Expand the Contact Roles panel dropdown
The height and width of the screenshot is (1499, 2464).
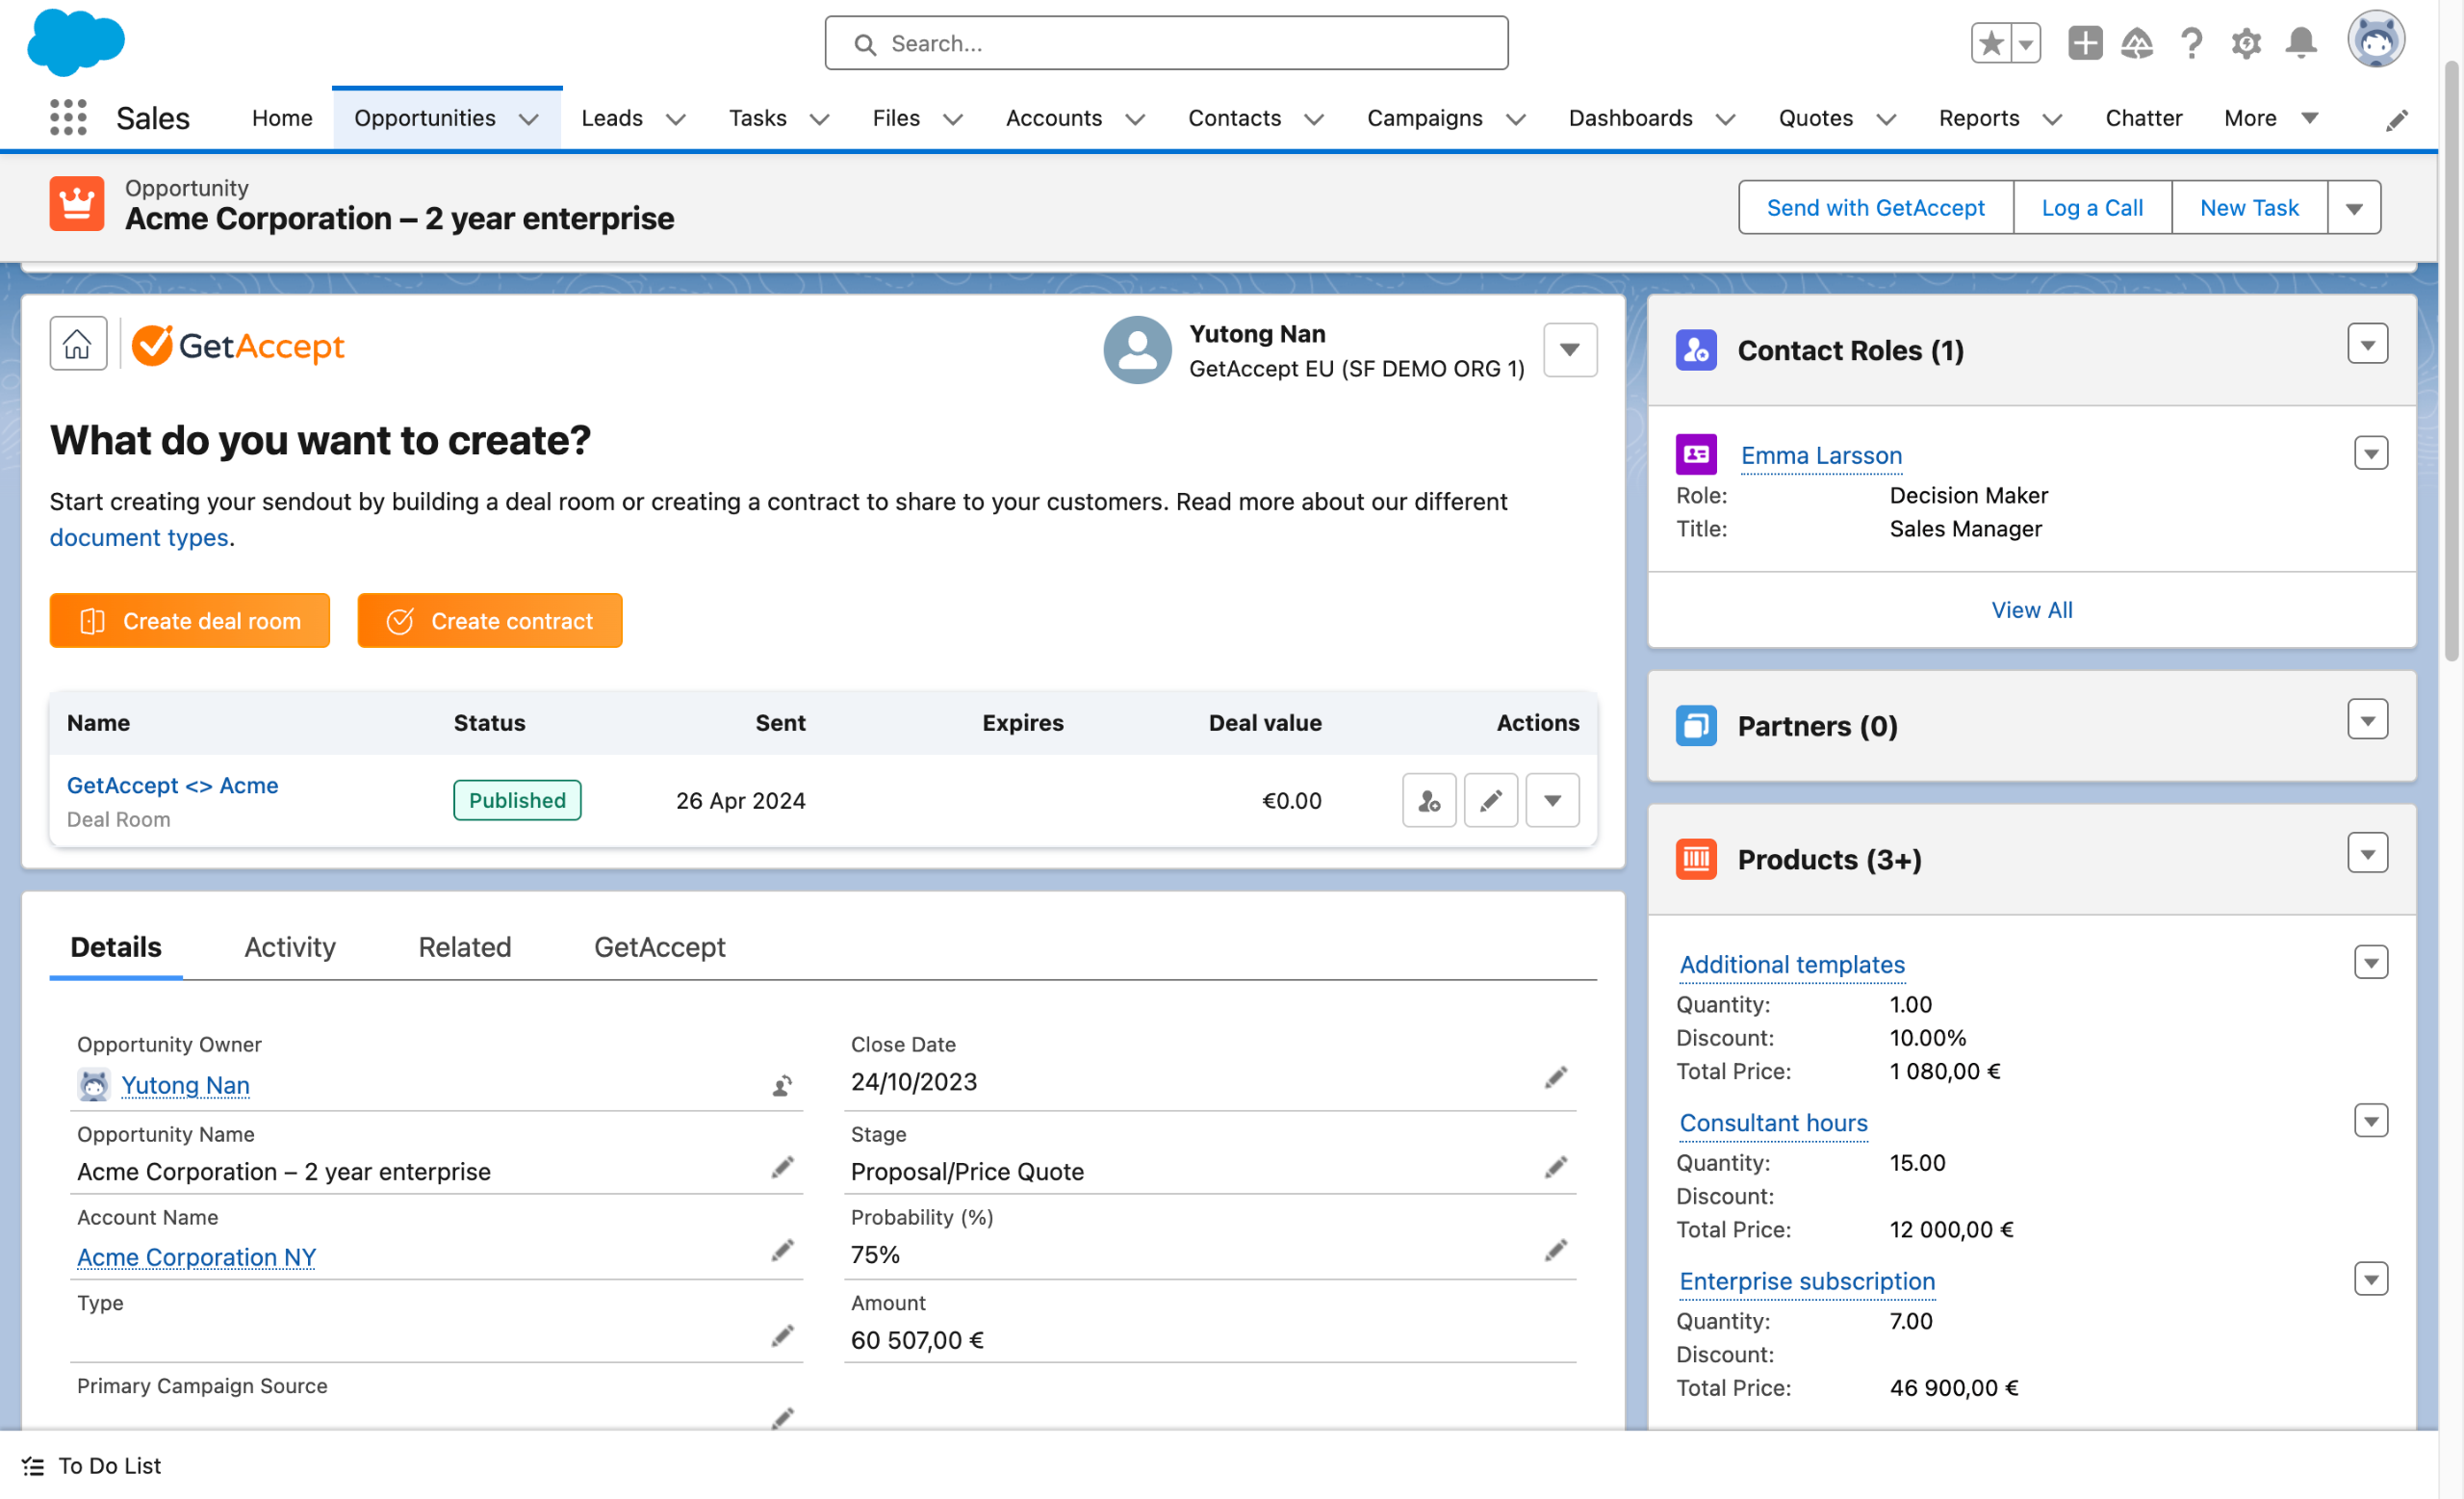(x=2367, y=345)
